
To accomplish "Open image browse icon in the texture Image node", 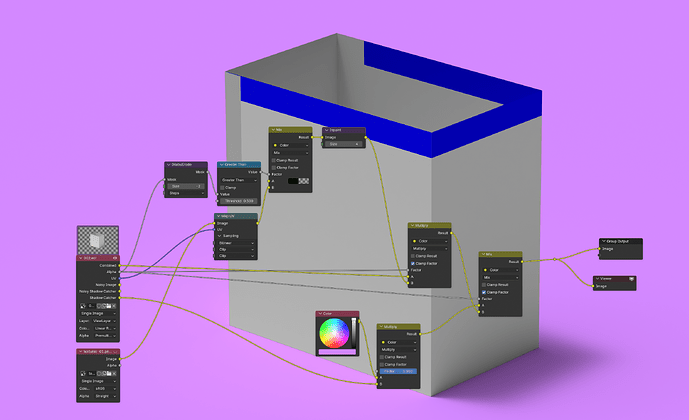I will pos(83,373).
